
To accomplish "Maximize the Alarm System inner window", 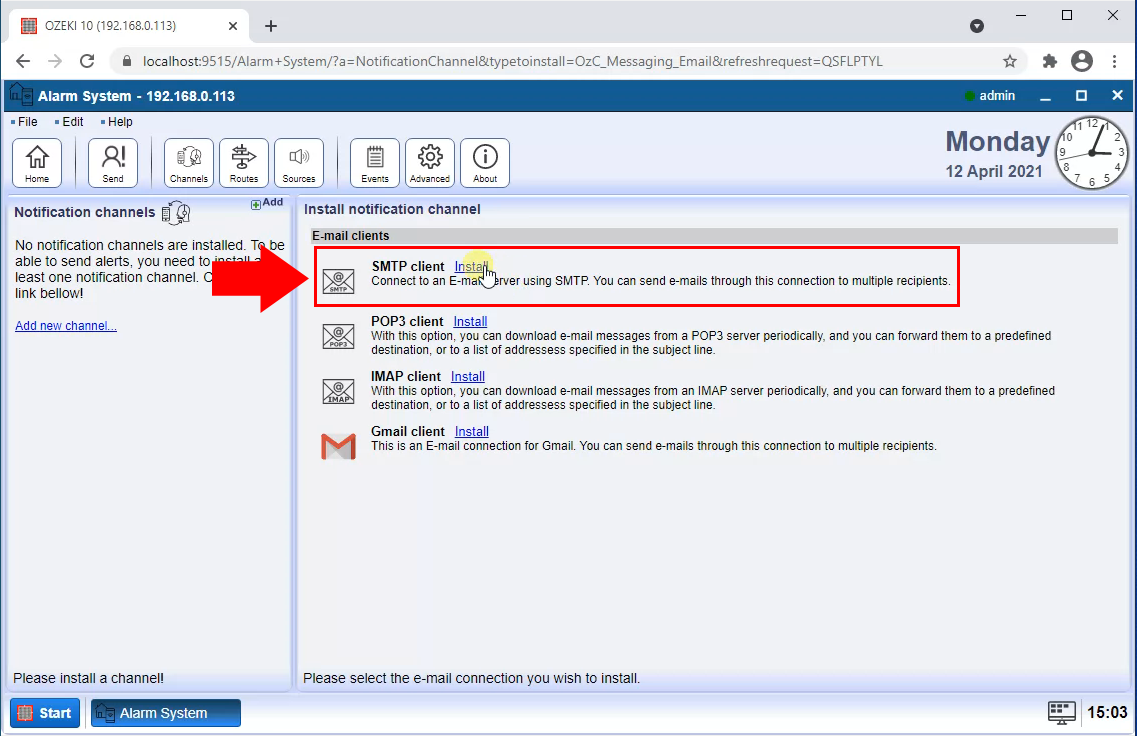I will (1081, 96).
